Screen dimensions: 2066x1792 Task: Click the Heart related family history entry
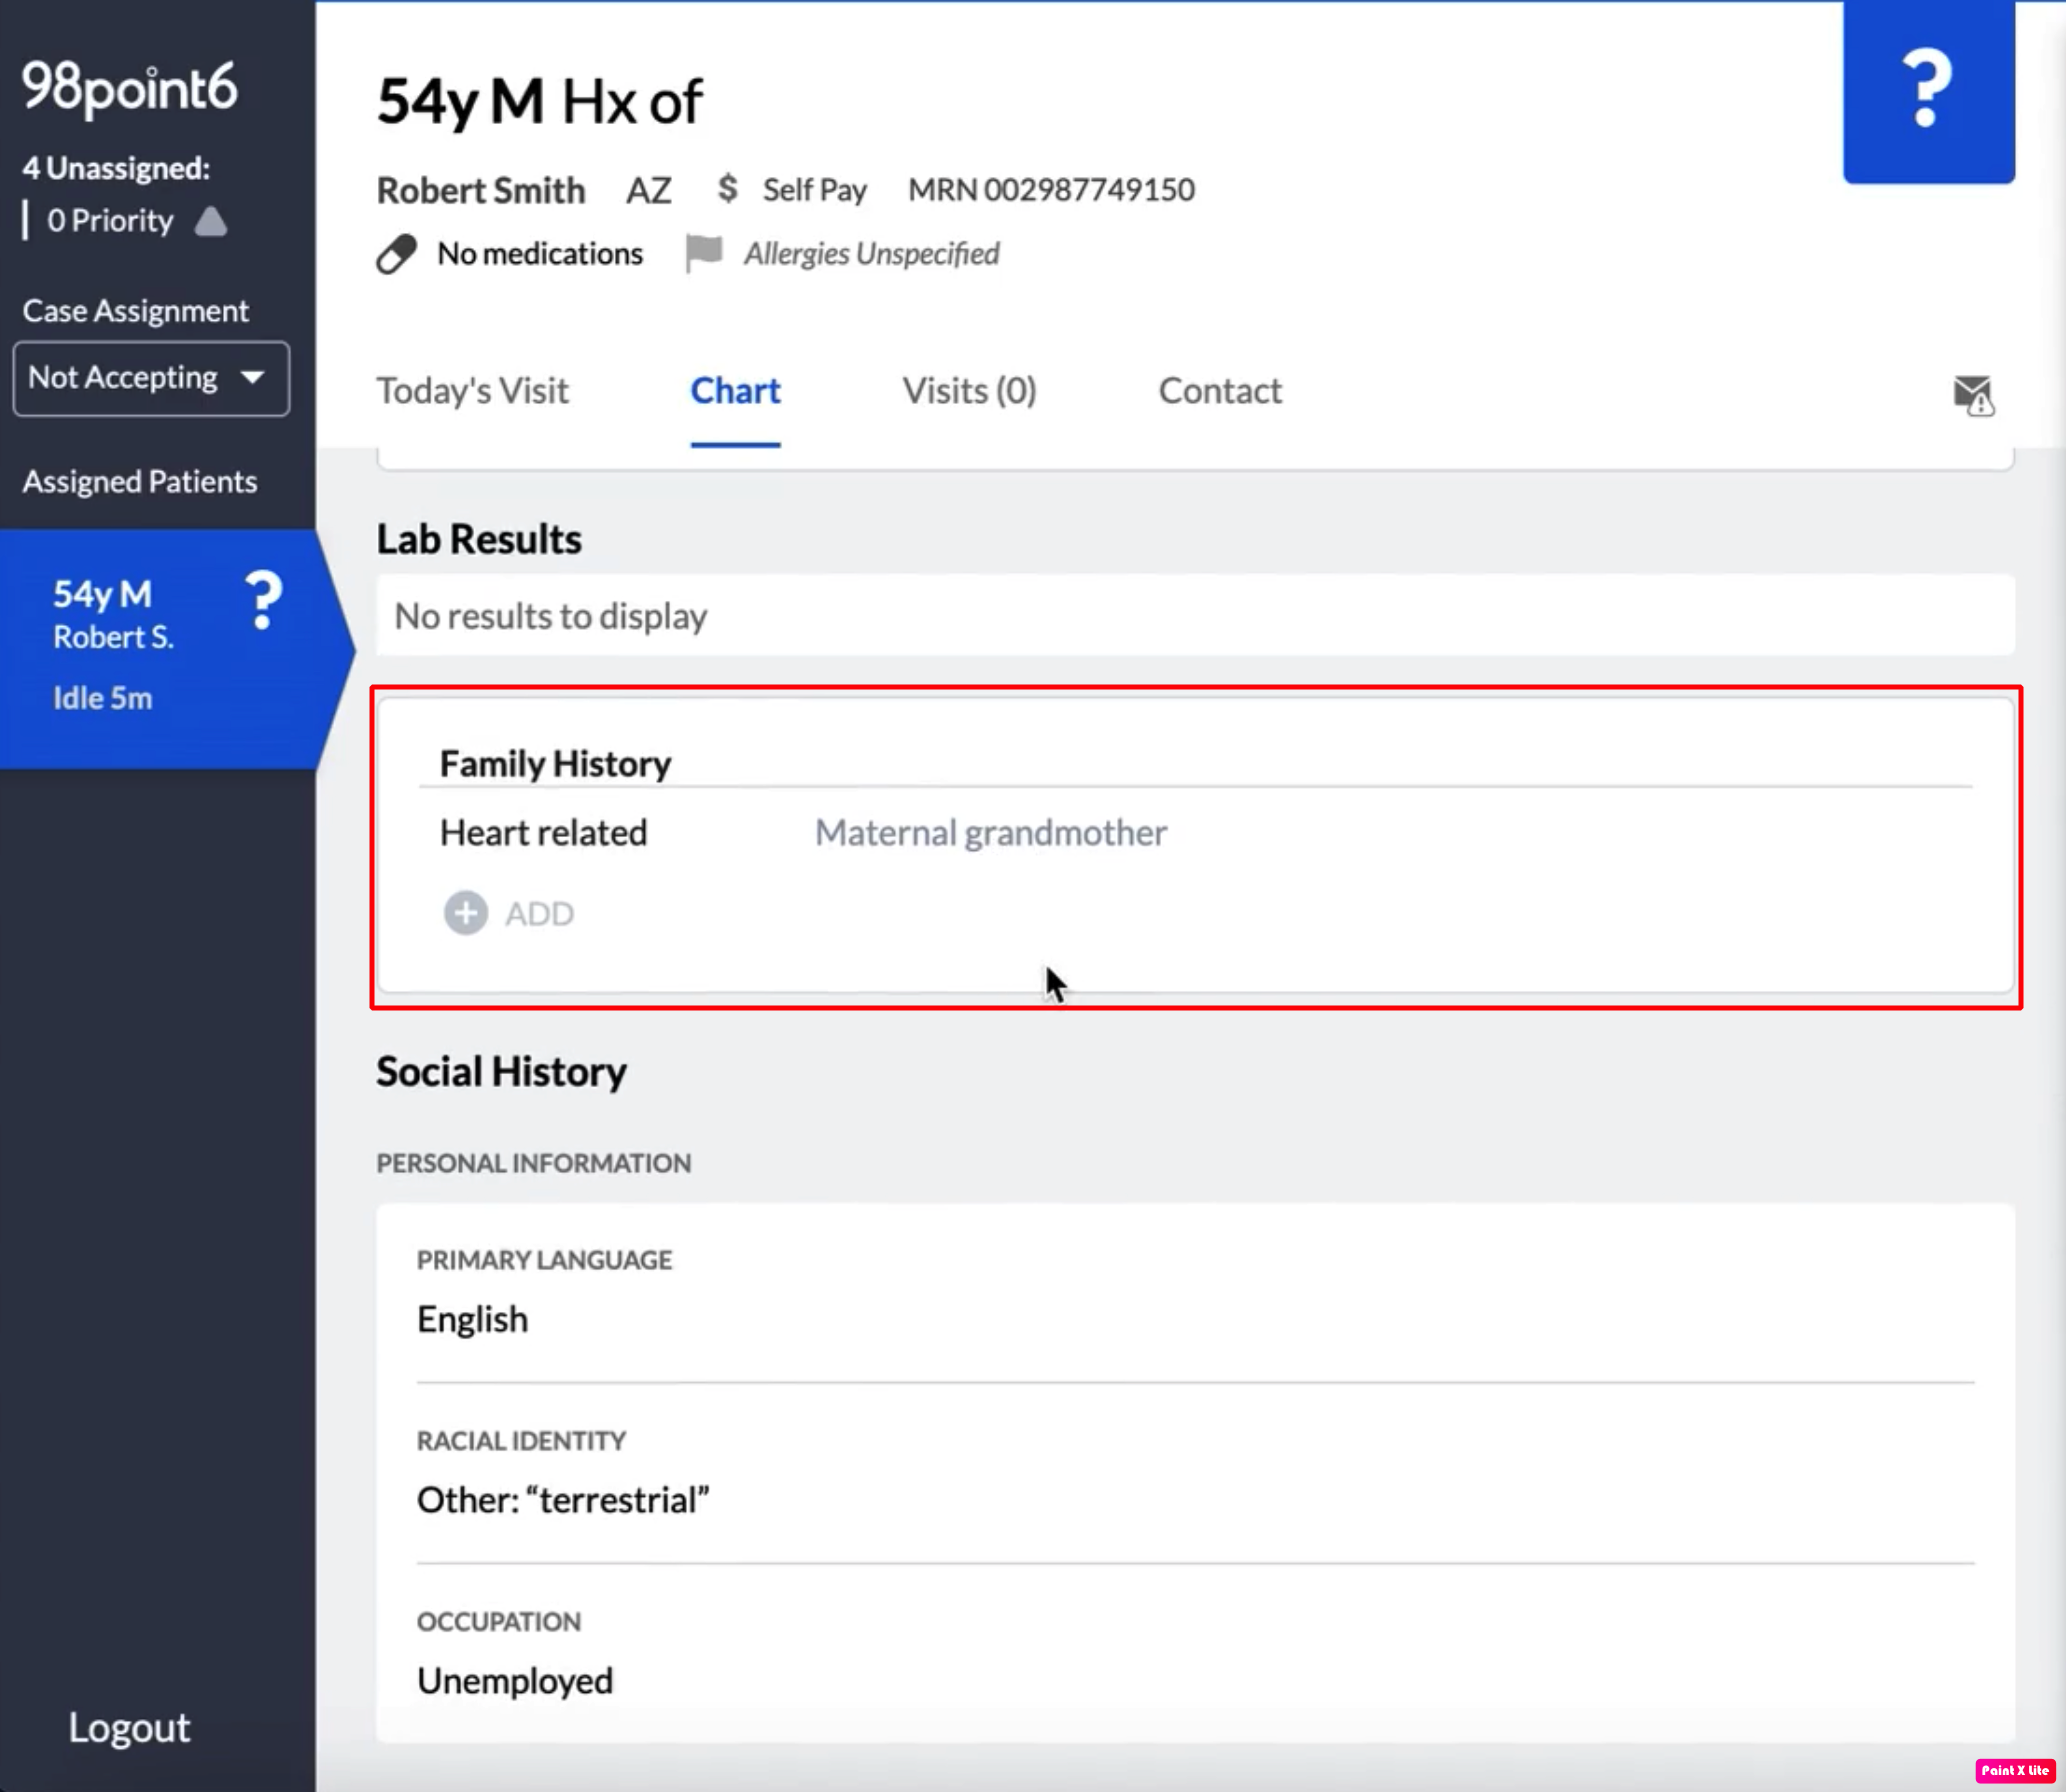[543, 833]
